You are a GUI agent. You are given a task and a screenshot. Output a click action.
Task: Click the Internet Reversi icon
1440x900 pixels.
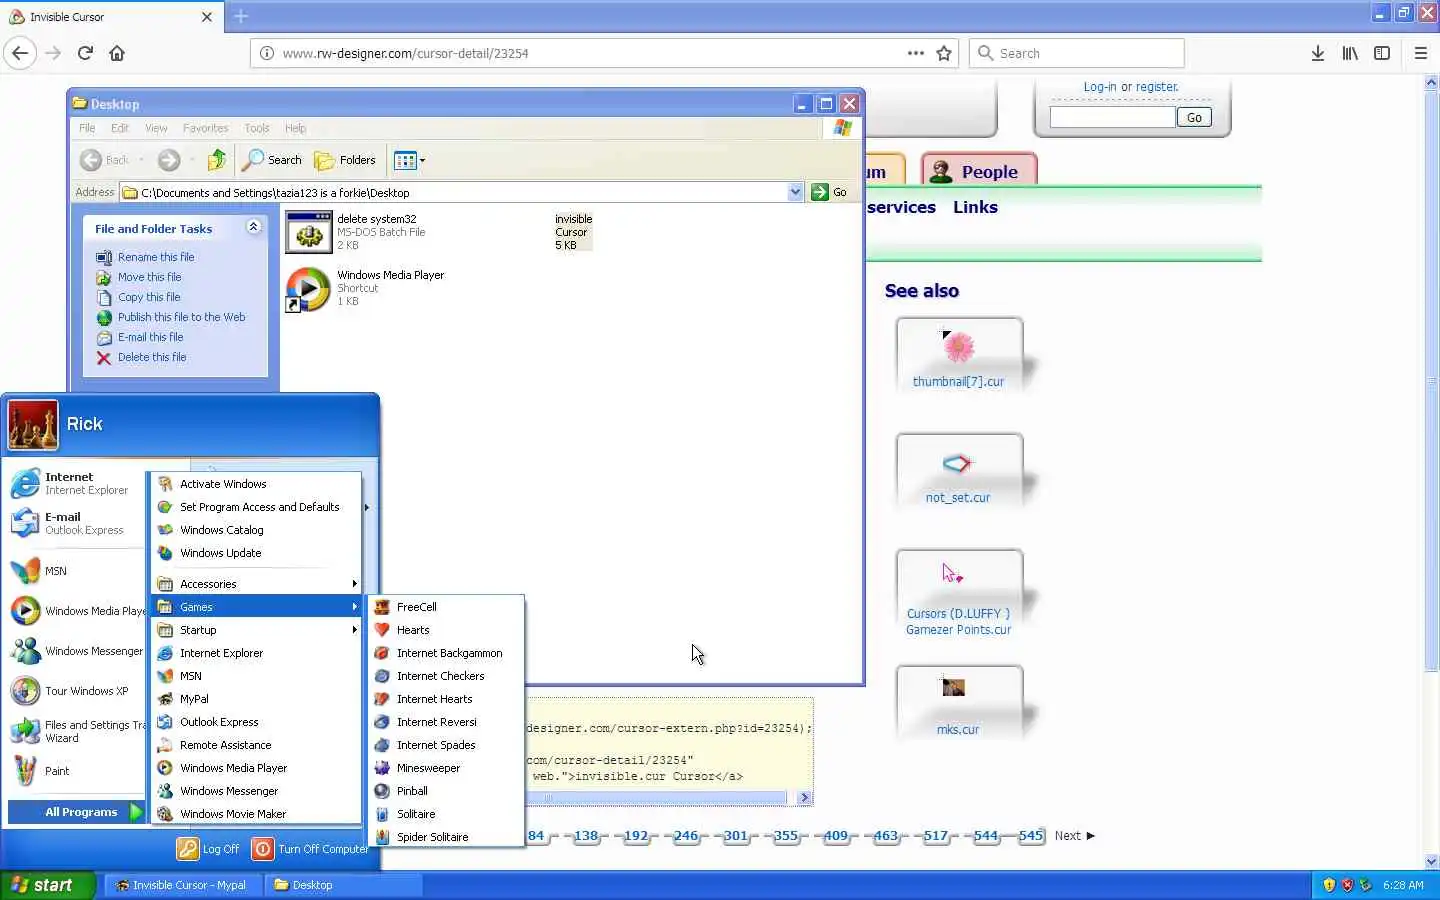pyautogui.click(x=381, y=722)
